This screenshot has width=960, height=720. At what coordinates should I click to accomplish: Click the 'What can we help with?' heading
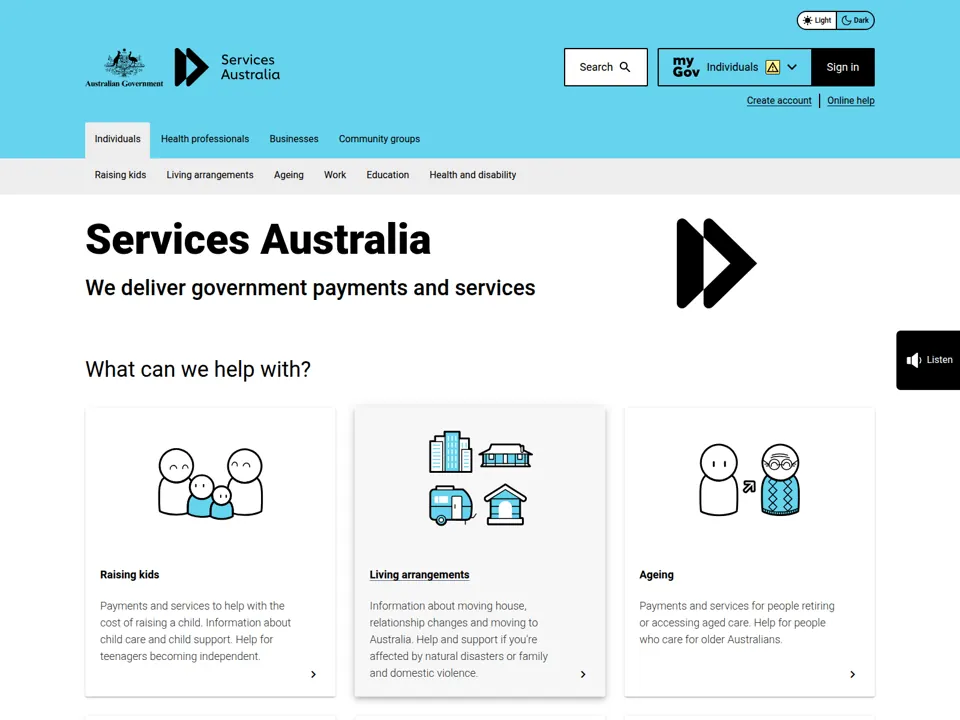198,369
